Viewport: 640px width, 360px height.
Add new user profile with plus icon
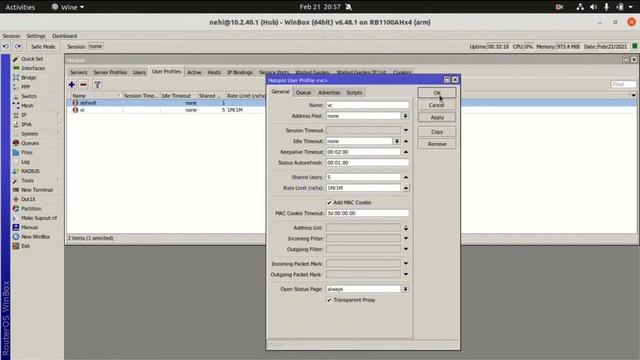pyautogui.click(x=72, y=84)
